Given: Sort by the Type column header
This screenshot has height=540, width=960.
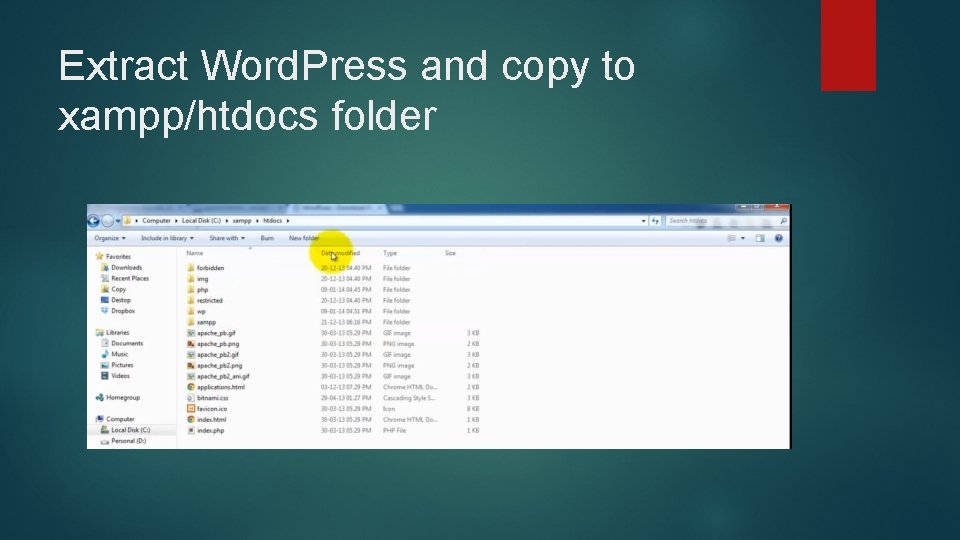Looking at the screenshot, I should tap(390, 253).
